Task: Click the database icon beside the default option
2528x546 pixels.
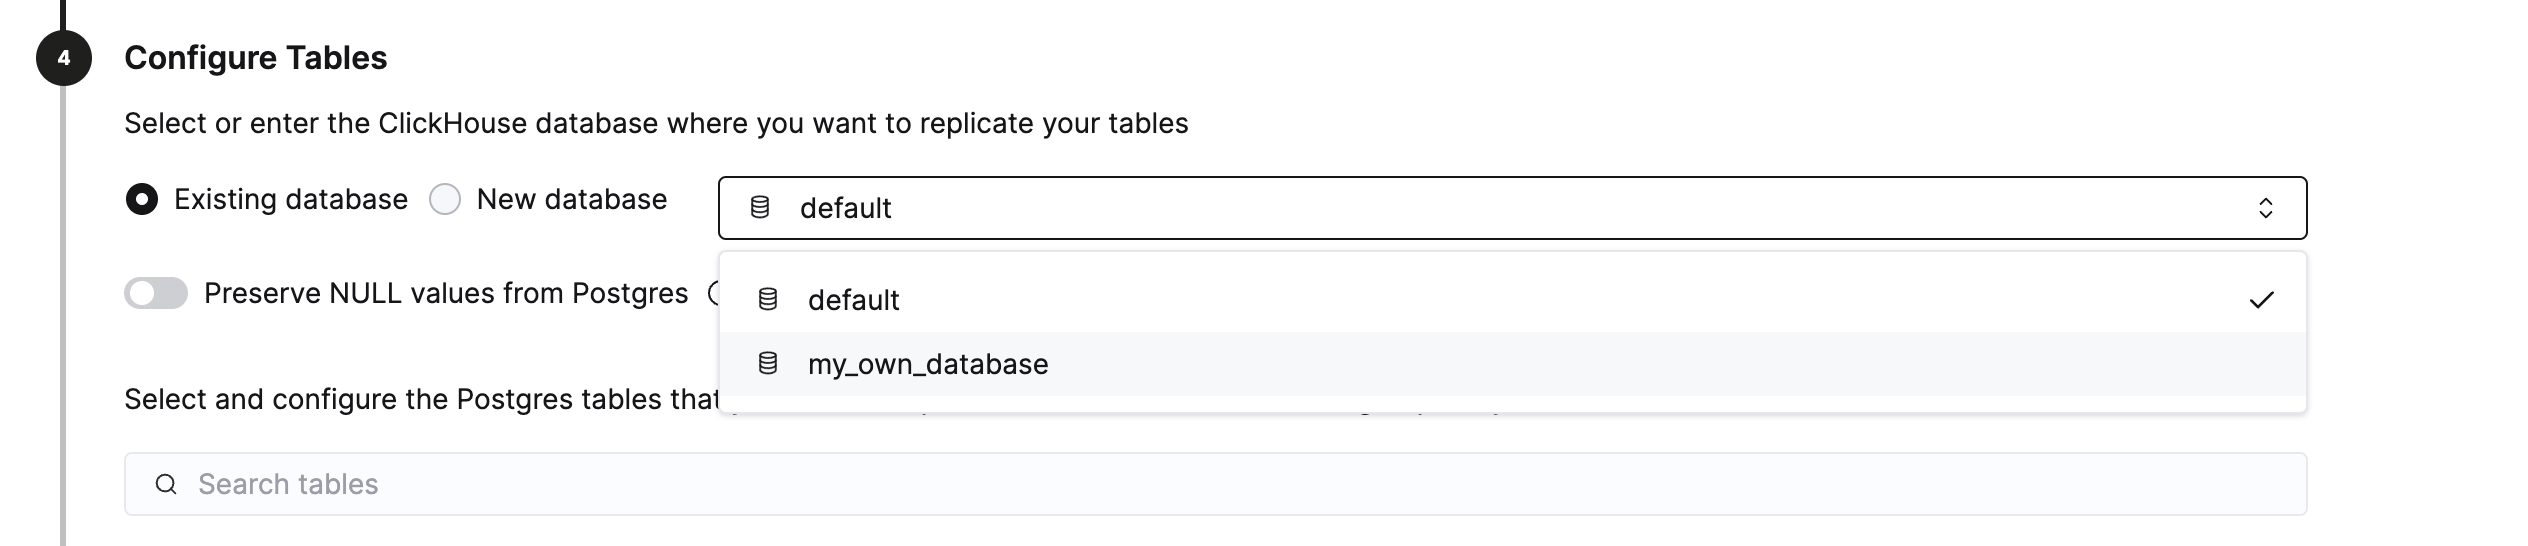Action: pos(768,300)
